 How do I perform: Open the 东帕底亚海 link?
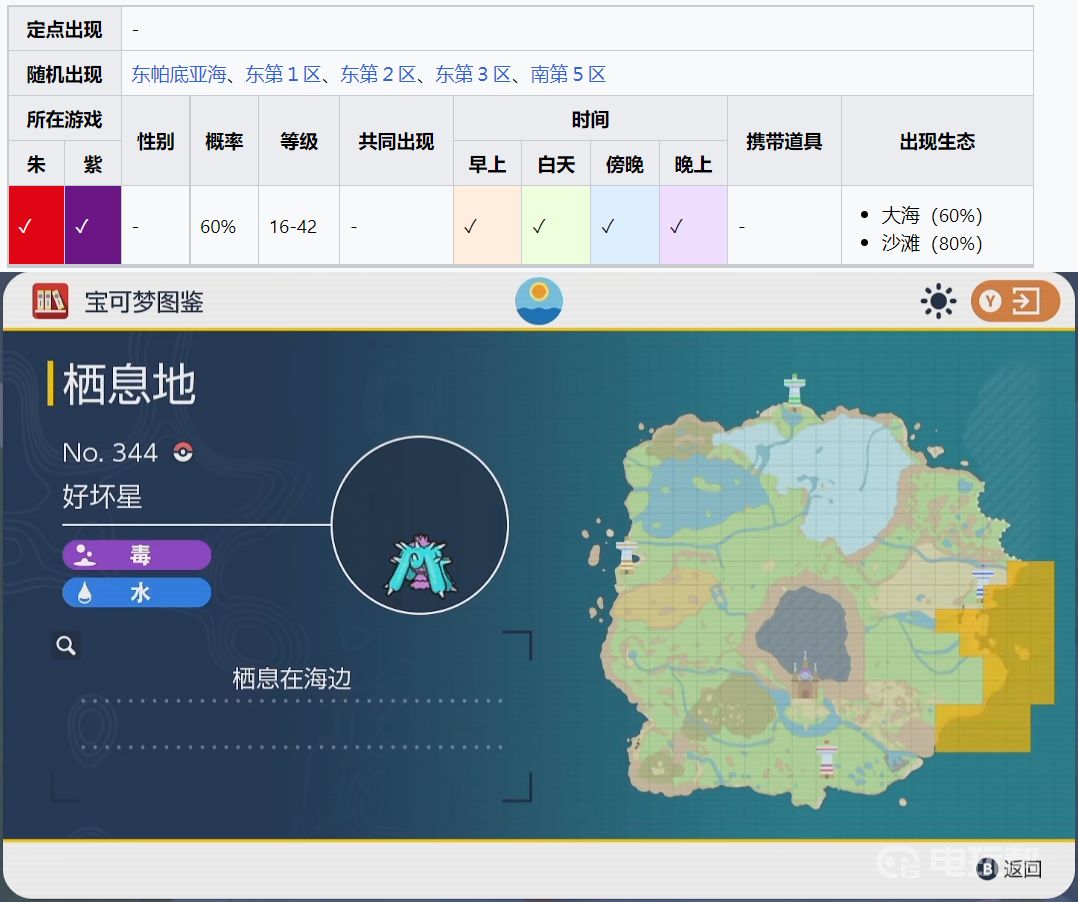pyautogui.click(x=179, y=74)
